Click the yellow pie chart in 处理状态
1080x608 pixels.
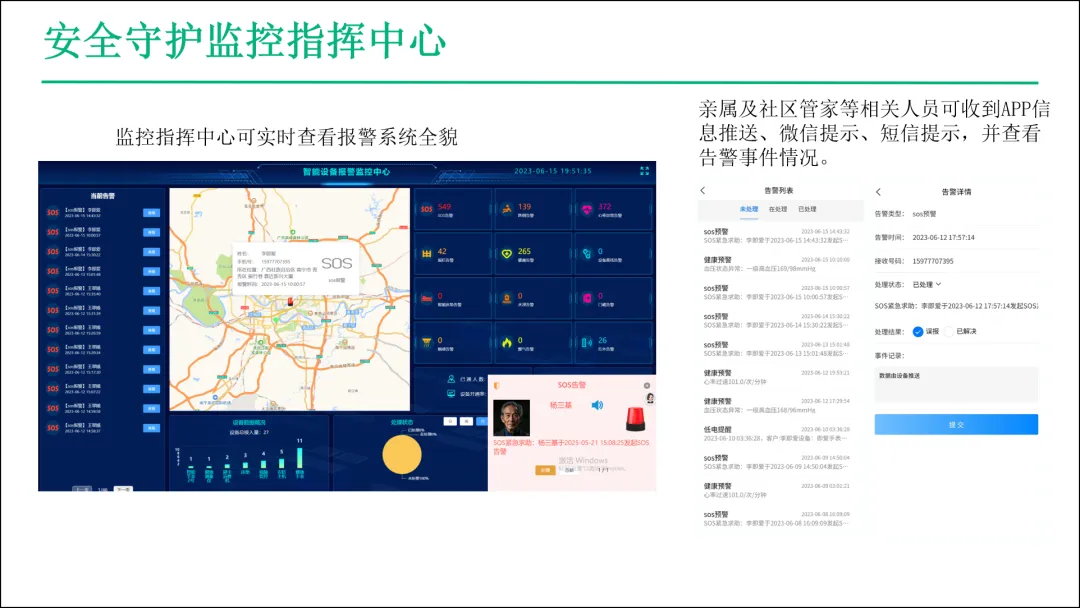tap(402, 454)
